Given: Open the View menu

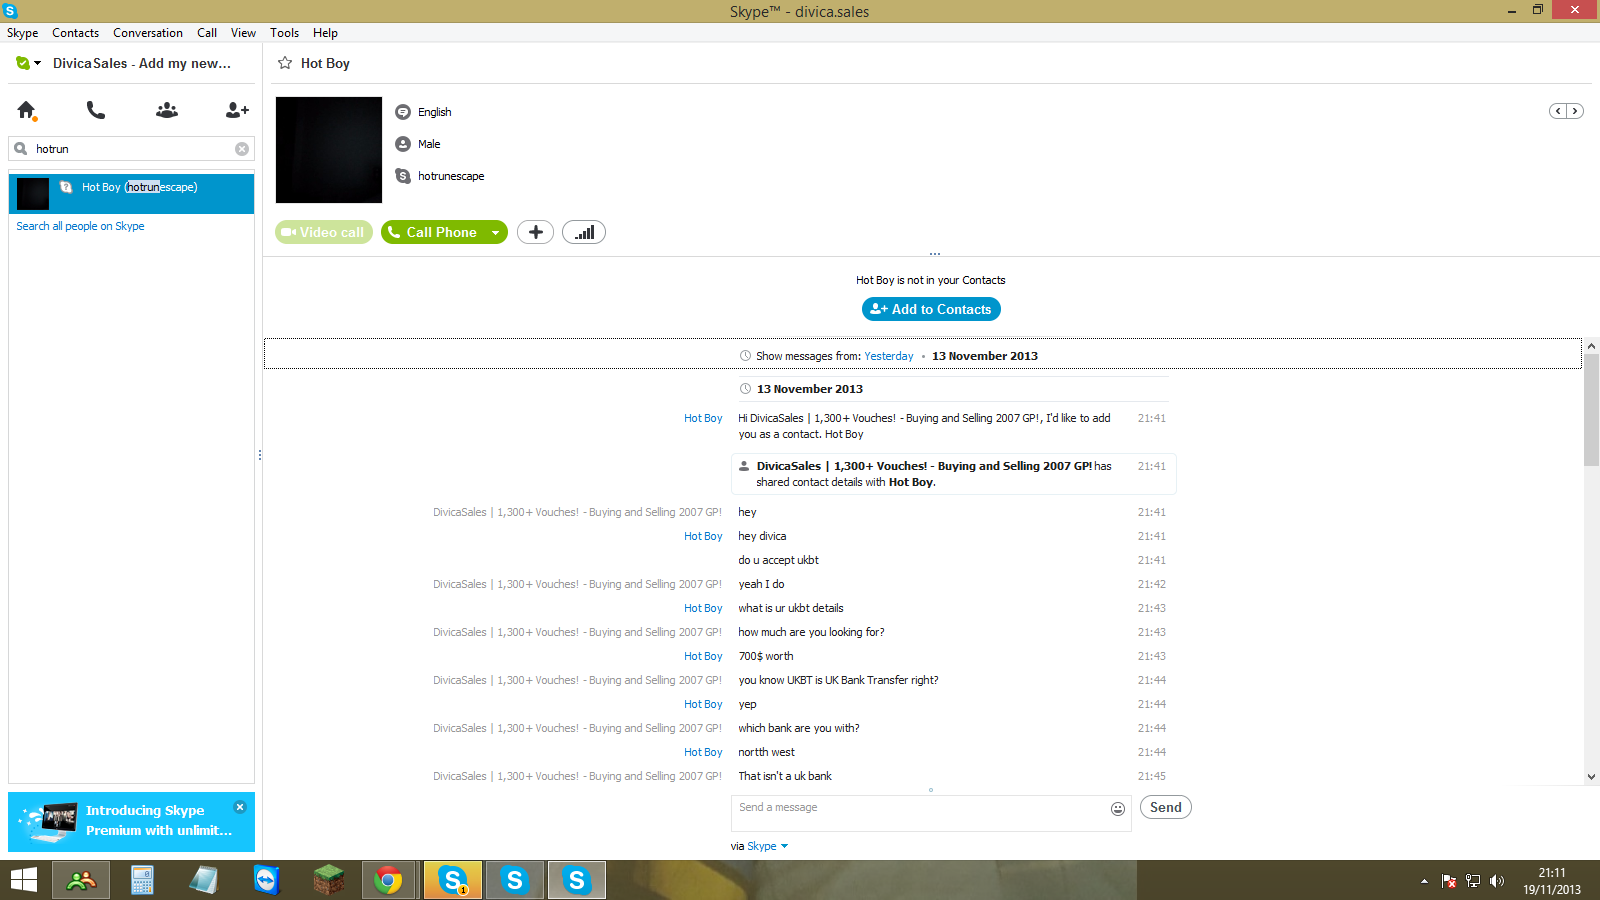Looking at the screenshot, I should 243,33.
